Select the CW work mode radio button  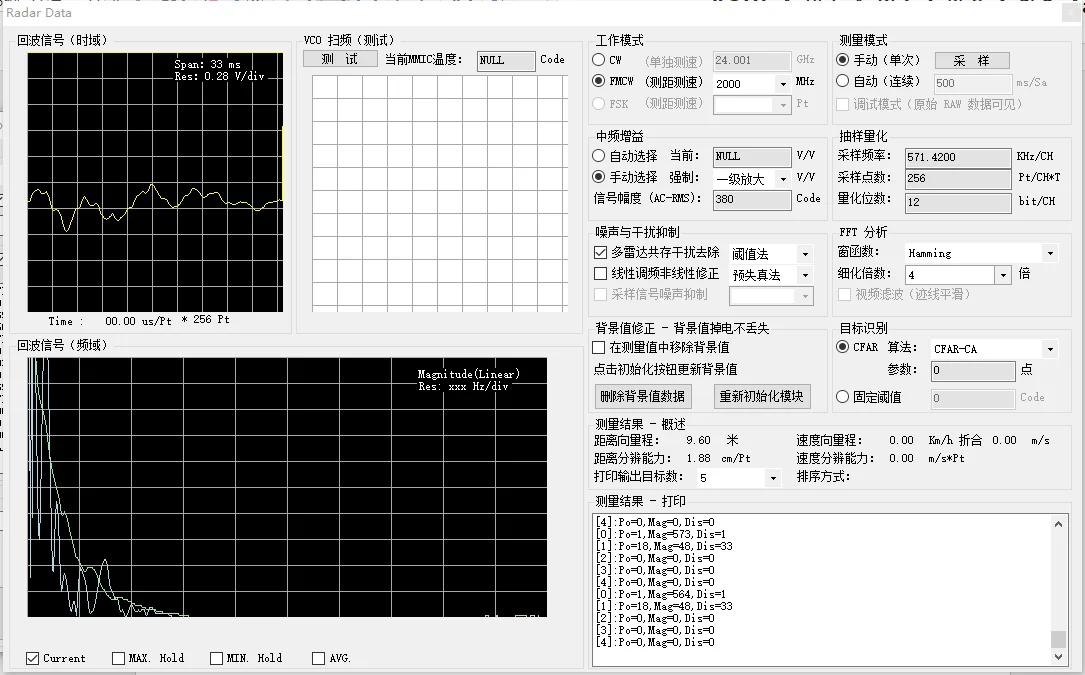pos(600,60)
